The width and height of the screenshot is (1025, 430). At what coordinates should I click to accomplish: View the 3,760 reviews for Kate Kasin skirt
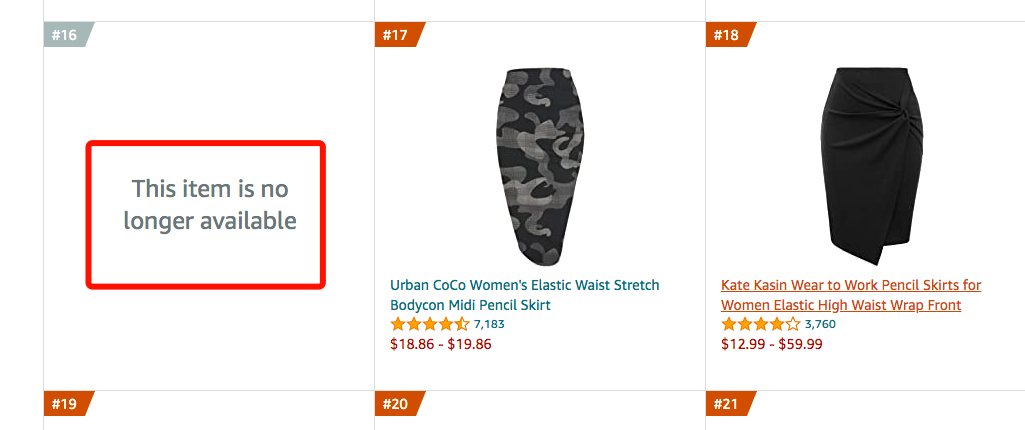tap(820, 324)
